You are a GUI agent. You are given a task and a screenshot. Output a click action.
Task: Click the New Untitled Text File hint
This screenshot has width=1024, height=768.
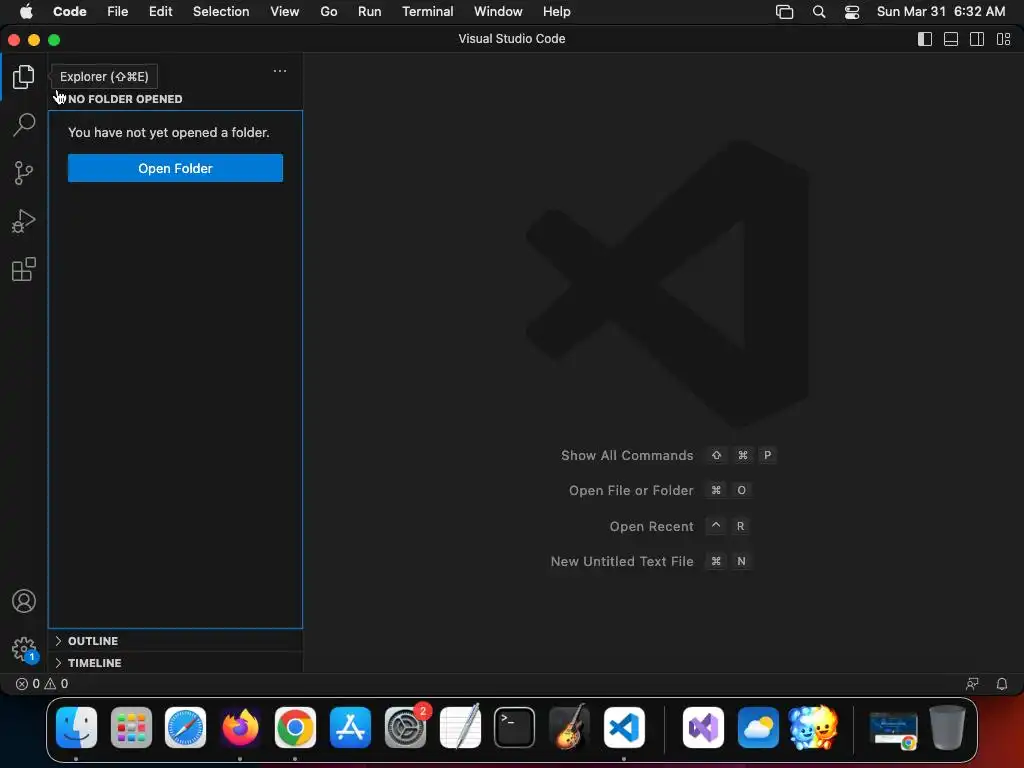pos(622,562)
